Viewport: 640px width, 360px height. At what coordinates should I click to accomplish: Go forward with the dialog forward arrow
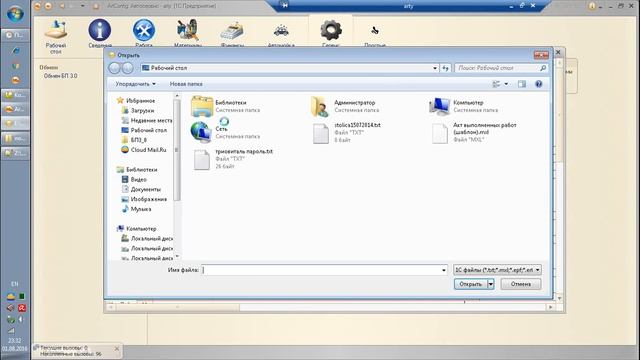click(128, 68)
